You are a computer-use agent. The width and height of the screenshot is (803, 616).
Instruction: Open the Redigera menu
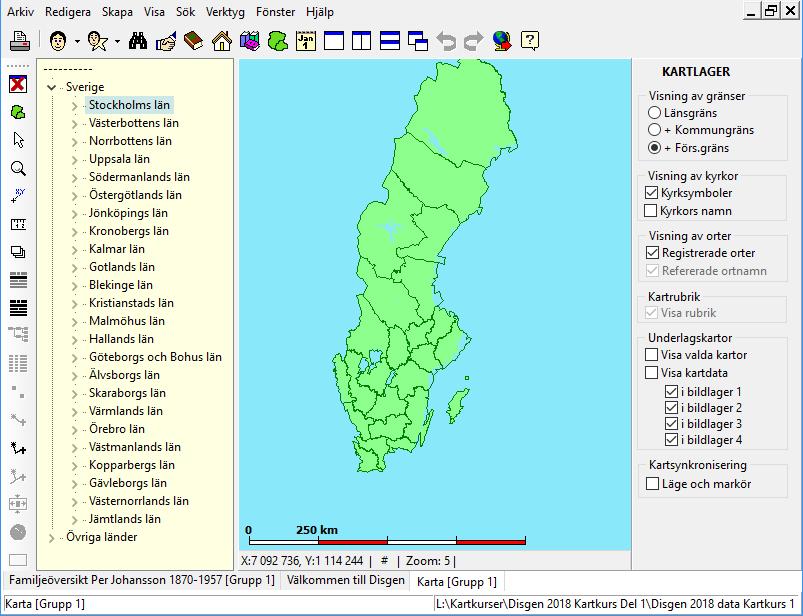(68, 12)
